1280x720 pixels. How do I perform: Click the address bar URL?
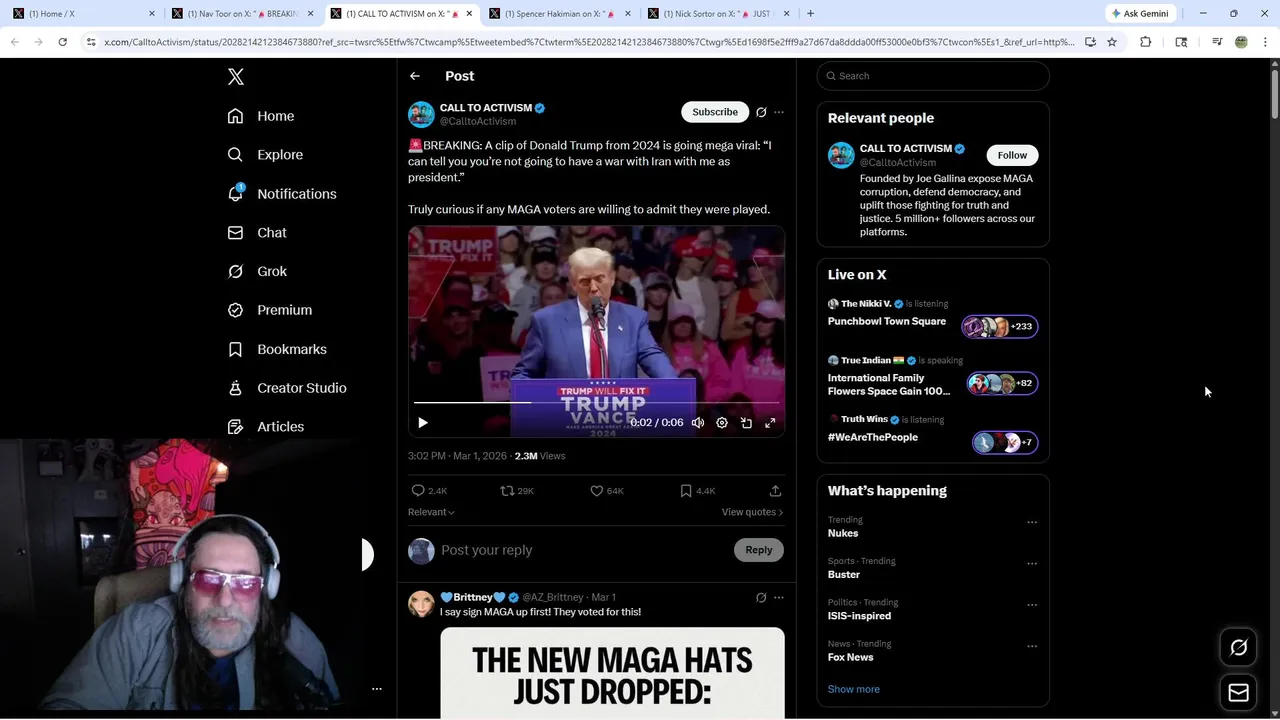(x=588, y=42)
